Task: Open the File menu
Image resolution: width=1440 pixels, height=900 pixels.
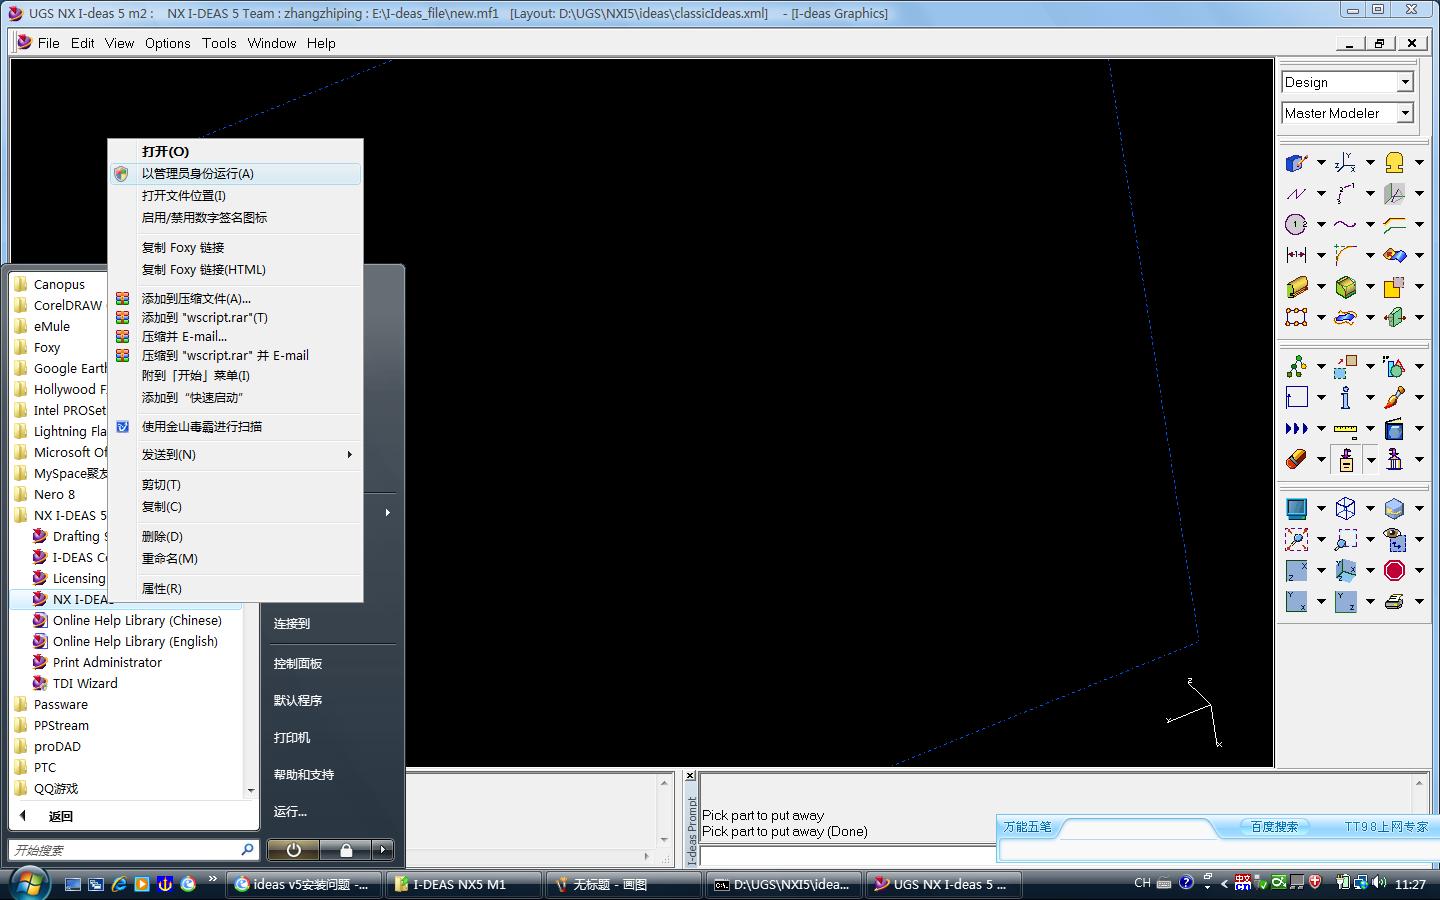Action: point(48,43)
